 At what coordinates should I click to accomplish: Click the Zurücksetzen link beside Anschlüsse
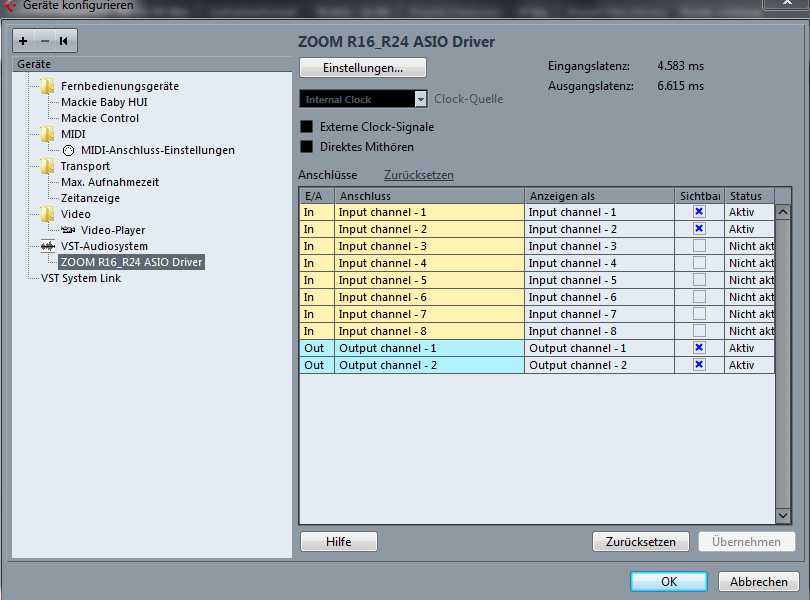419,175
